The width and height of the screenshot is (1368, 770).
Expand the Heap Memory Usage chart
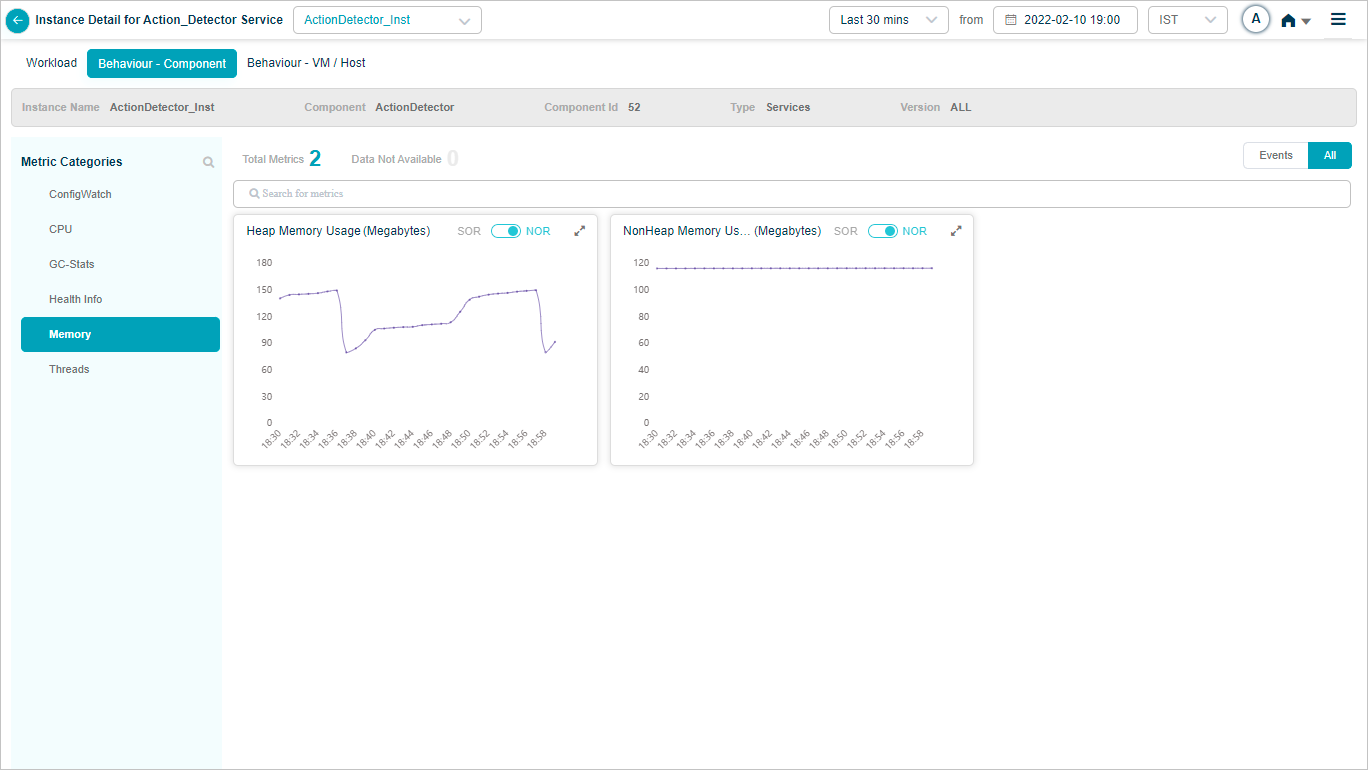(579, 231)
